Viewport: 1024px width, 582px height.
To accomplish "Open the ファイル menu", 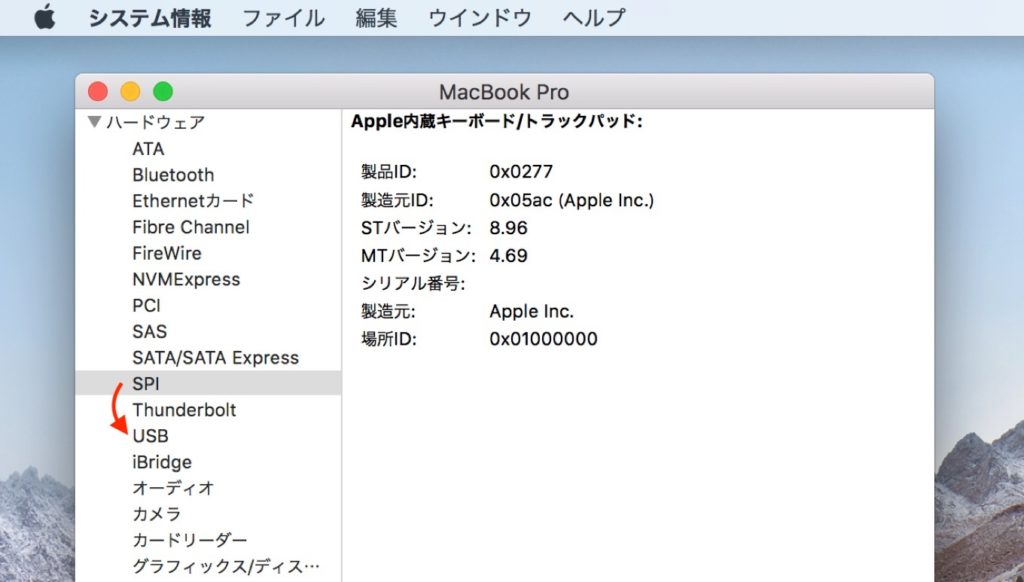I will point(283,16).
